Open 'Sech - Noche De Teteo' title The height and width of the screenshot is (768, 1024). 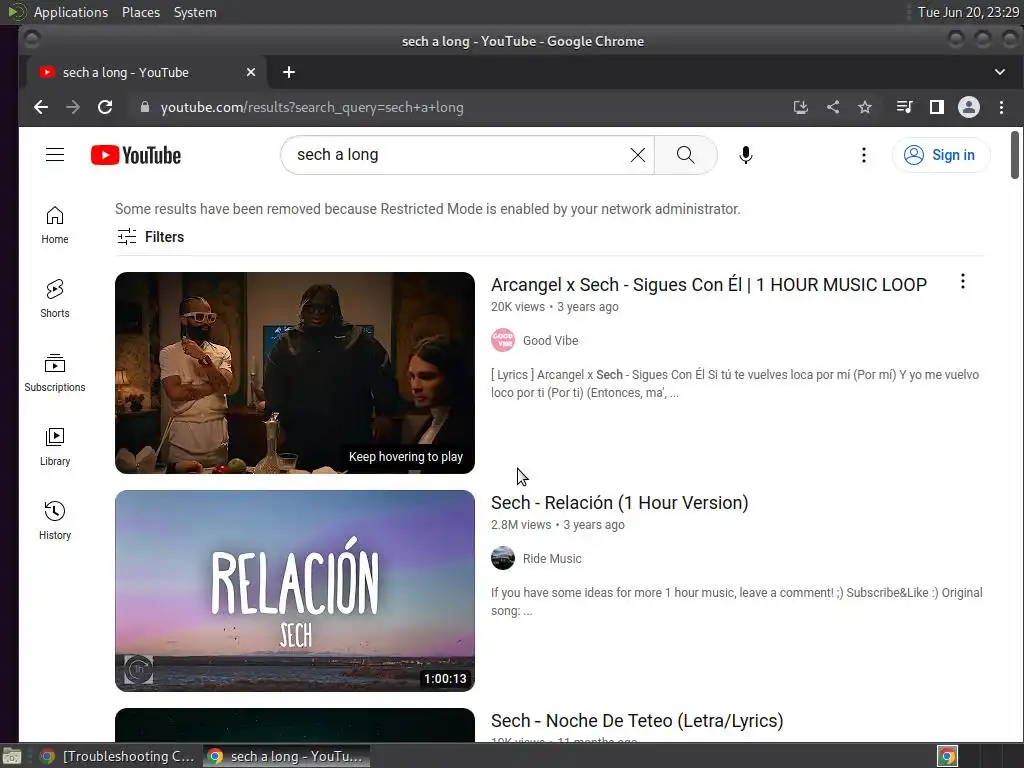tap(637, 720)
